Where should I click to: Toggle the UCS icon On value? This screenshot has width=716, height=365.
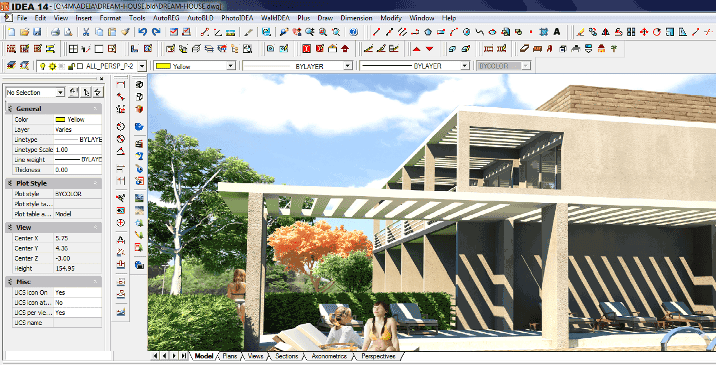pyautogui.click(x=78, y=292)
